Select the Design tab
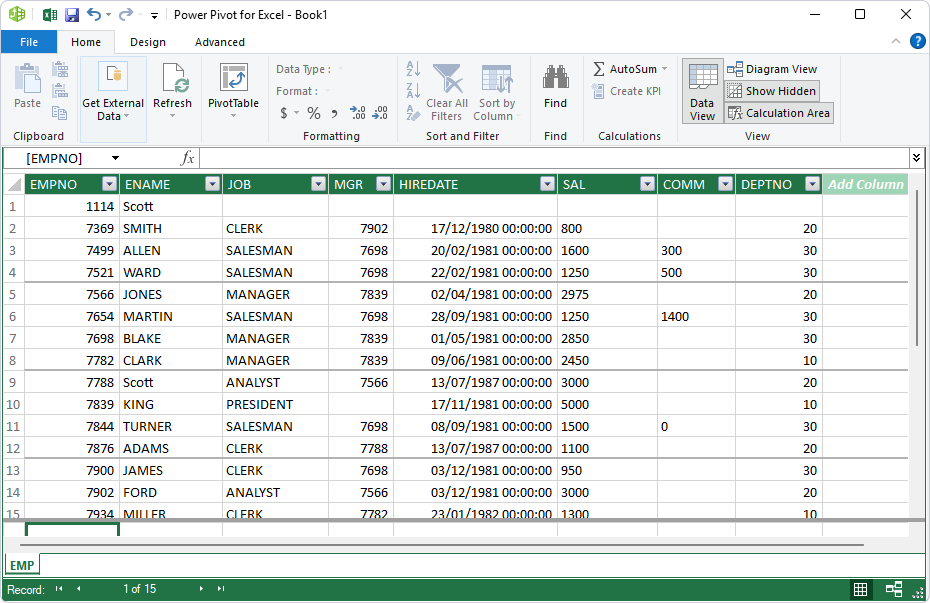This screenshot has width=930, height=603. (148, 42)
